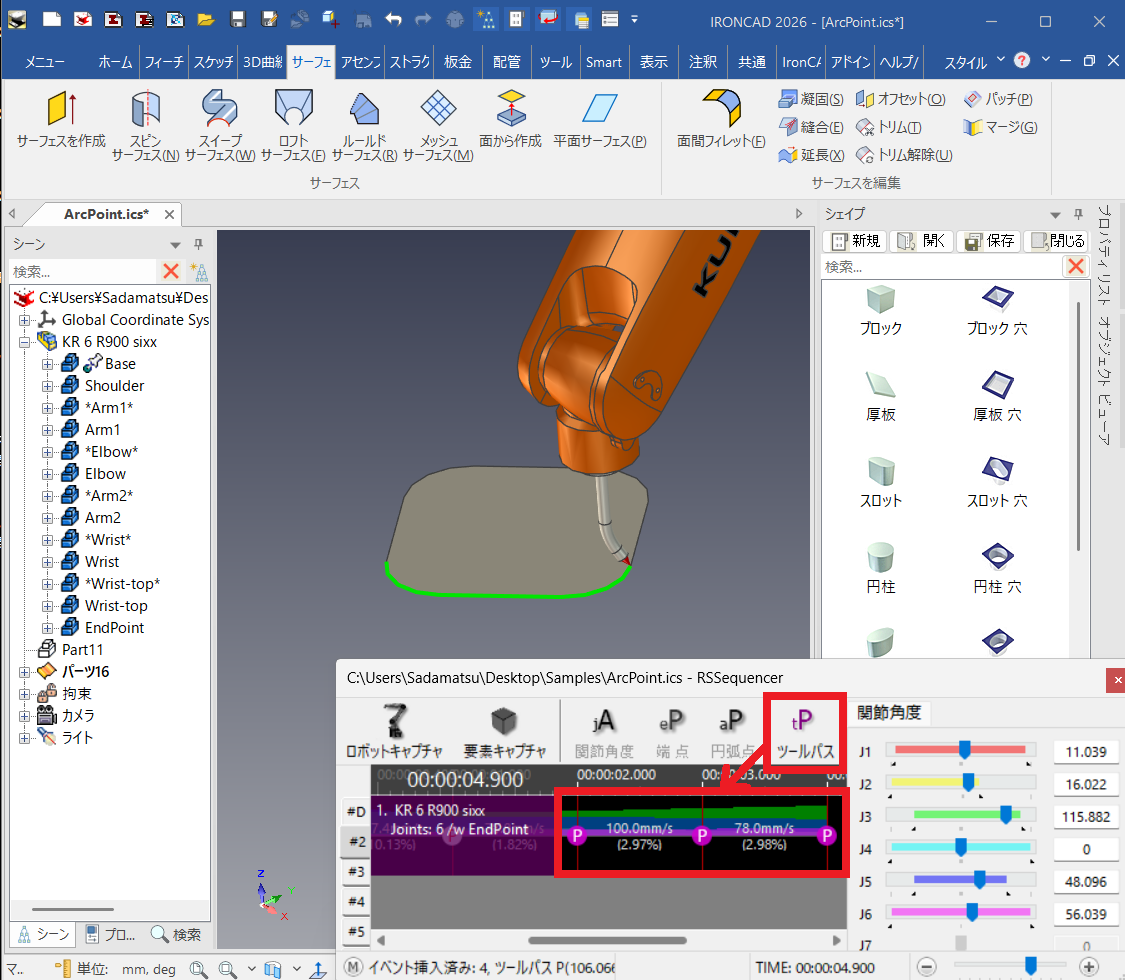Viewport: 1125px width, 980px height.
Task: Click ロボットキャプチャ in RSSequencer
Action: tap(394, 731)
